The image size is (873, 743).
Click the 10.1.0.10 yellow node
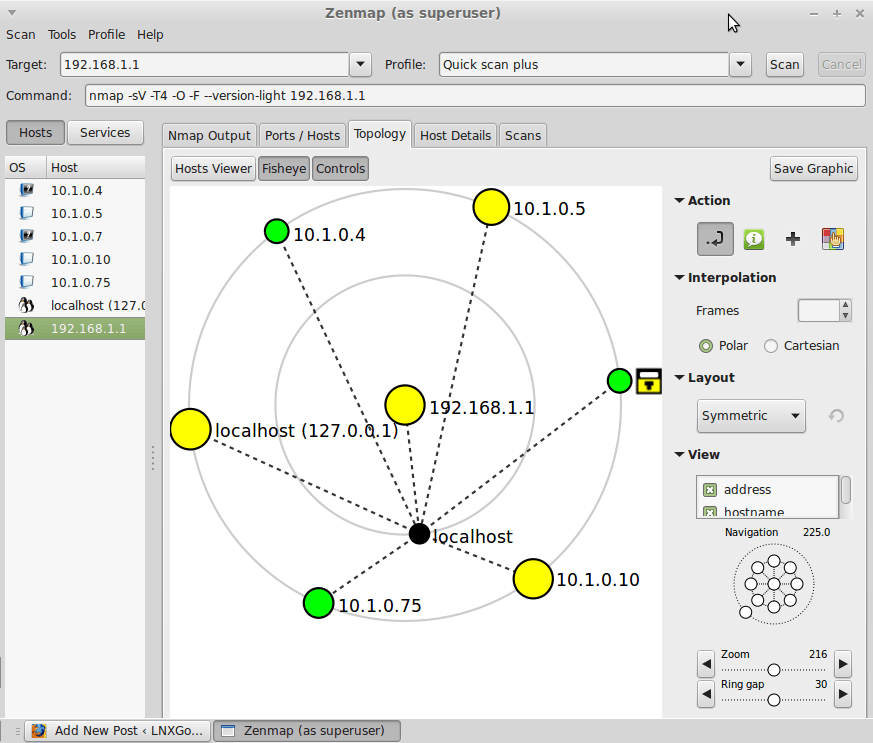tap(533, 579)
